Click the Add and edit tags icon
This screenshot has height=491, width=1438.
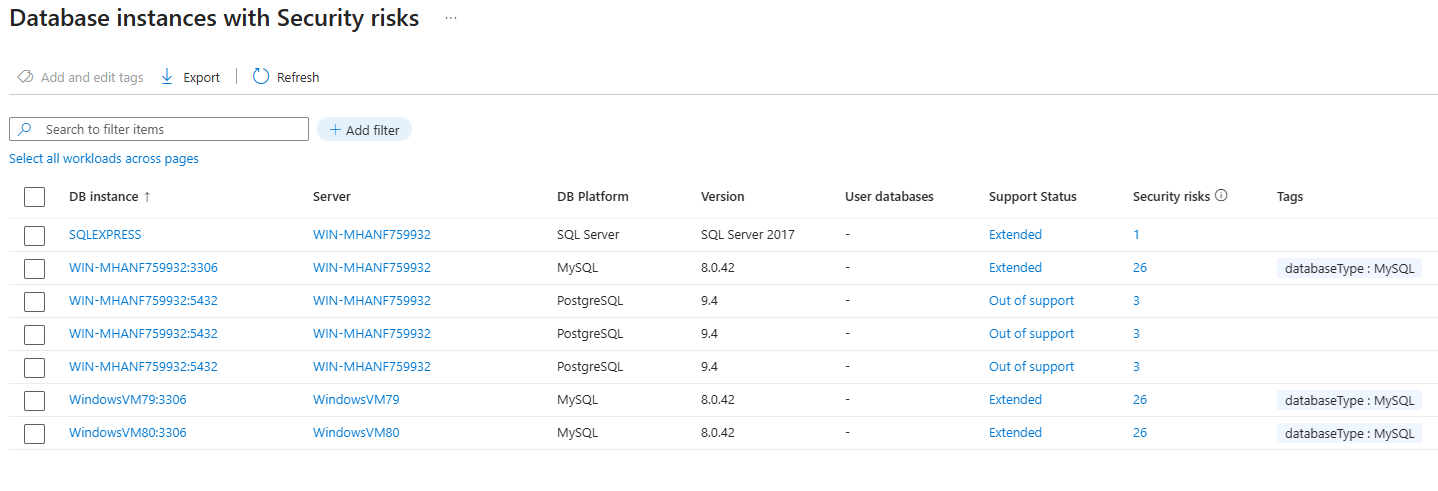[x=26, y=77]
